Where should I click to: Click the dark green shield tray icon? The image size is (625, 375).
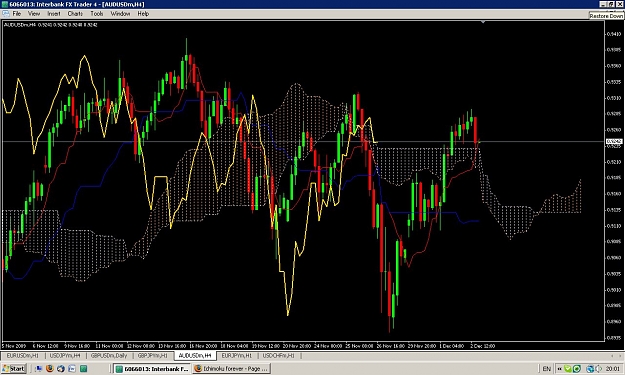tap(576, 369)
